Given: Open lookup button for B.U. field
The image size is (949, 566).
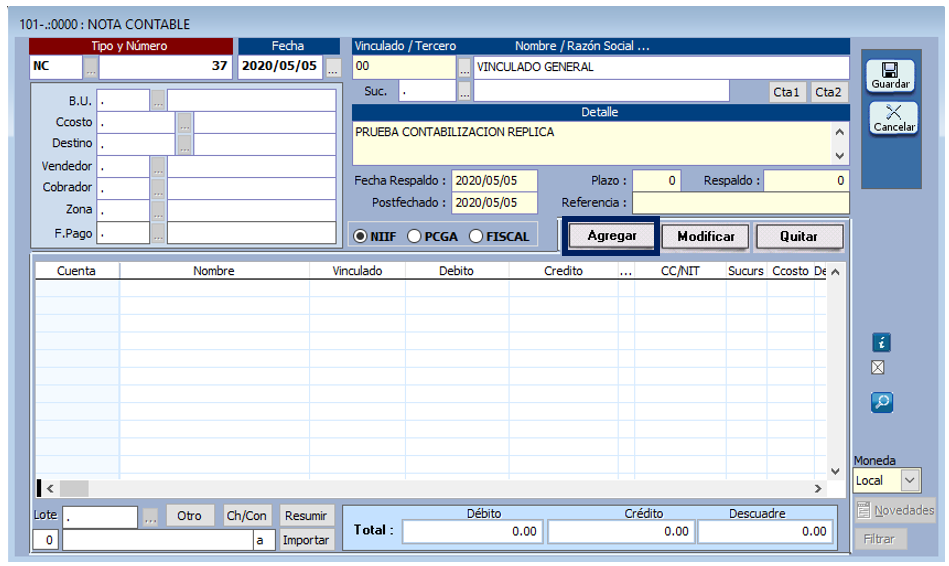Looking at the screenshot, I should 157,100.
